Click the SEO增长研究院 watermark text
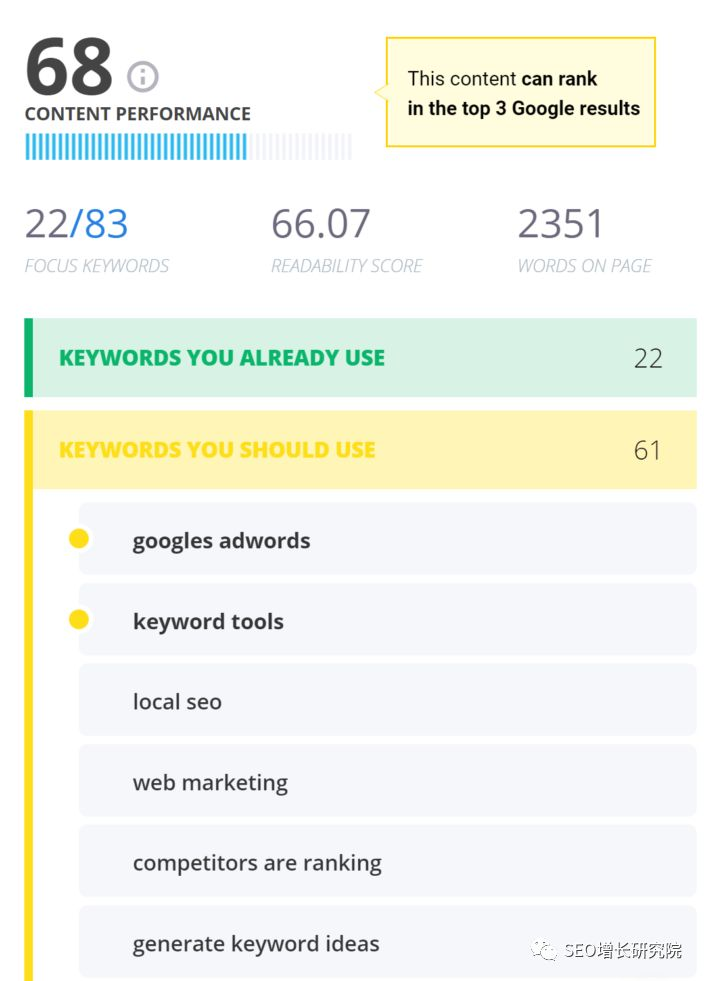 [x=623, y=950]
